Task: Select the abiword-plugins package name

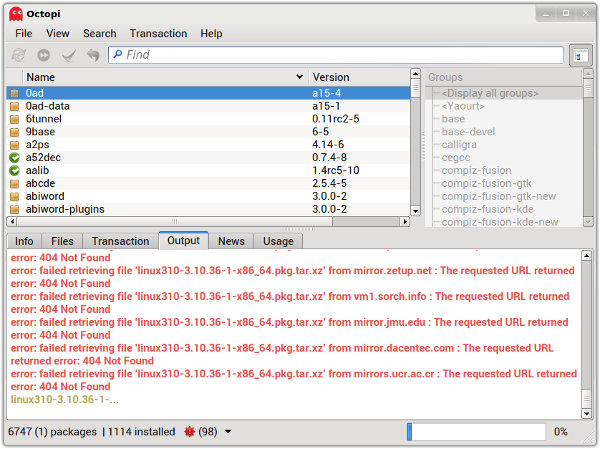Action: click(x=65, y=209)
